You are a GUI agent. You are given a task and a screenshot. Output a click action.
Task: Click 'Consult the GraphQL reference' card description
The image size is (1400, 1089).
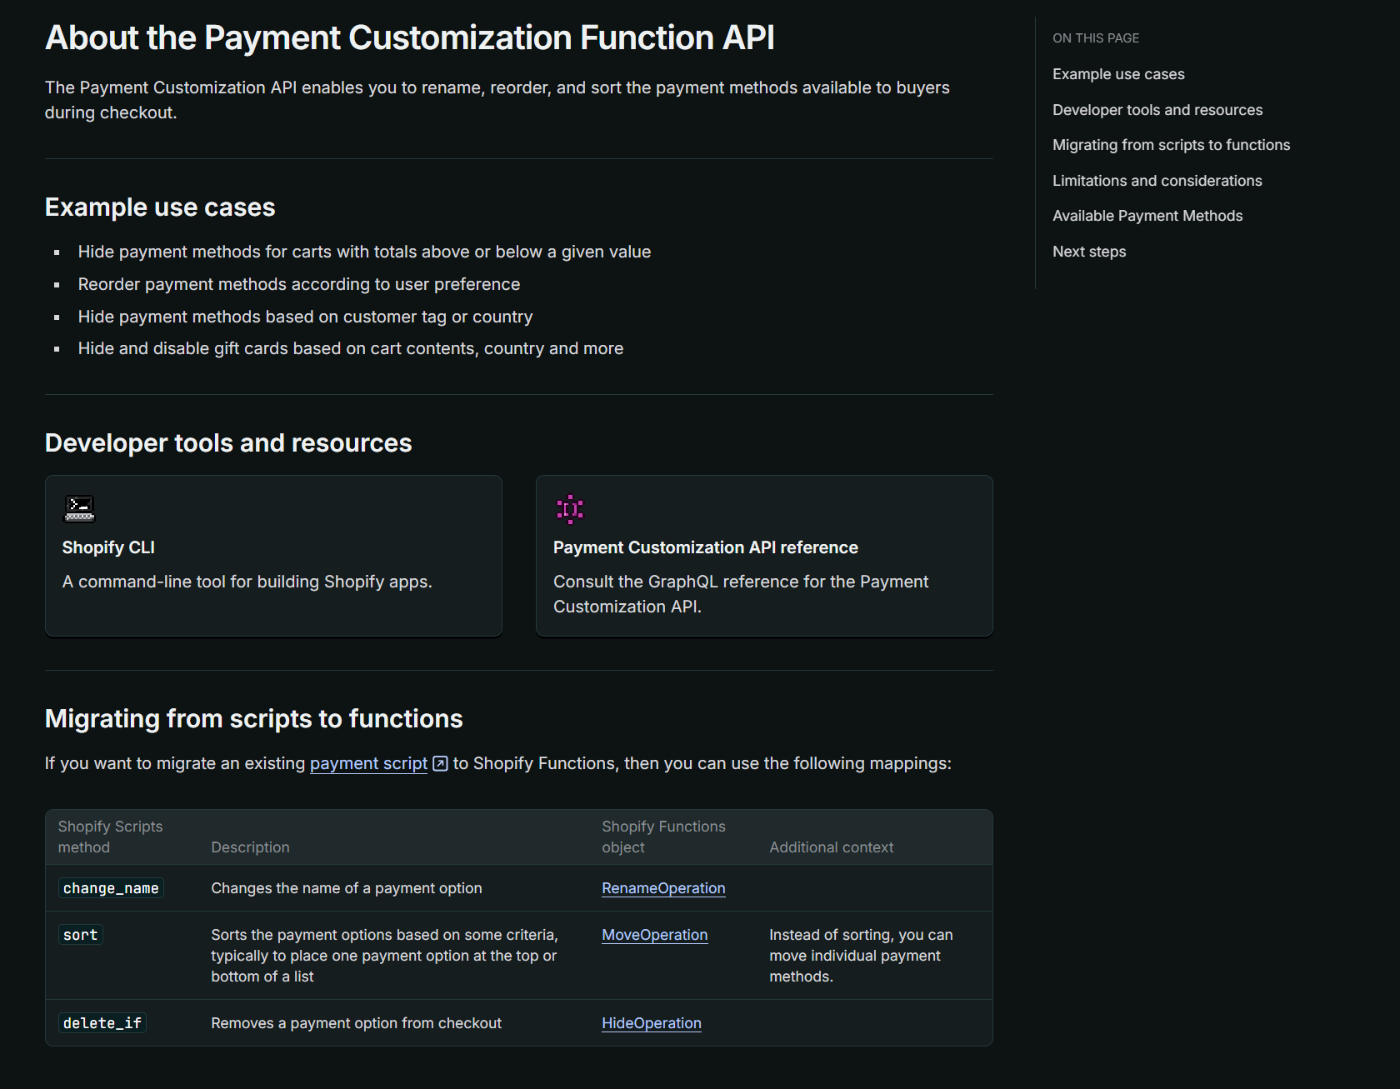[x=741, y=594]
